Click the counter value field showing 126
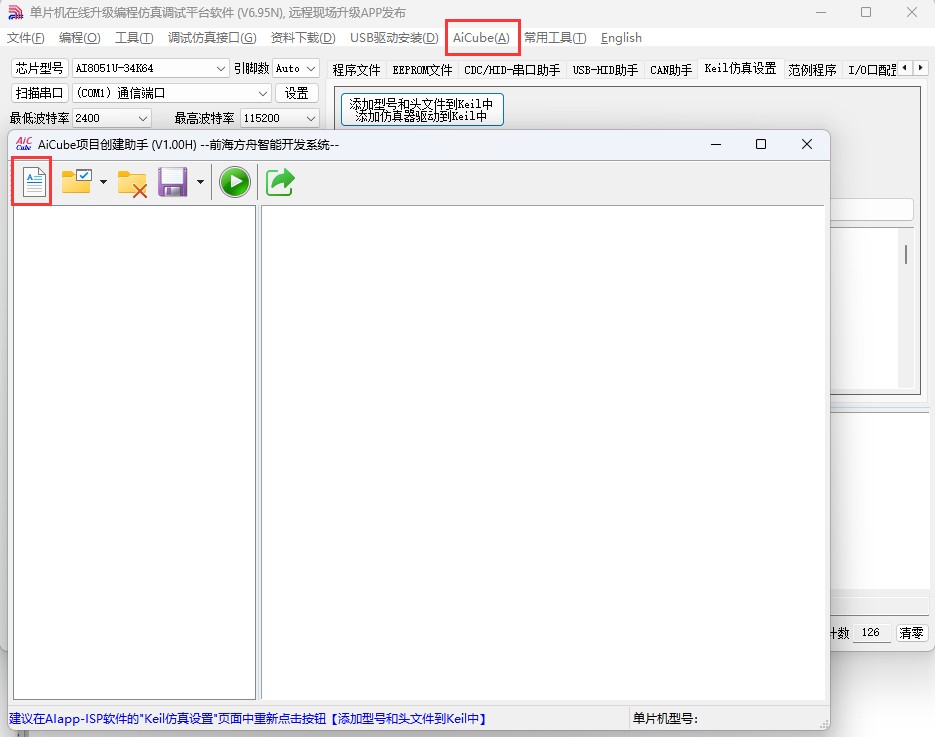The height and width of the screenshot is (737, 935). pyautogui.click(x=871, y=633)
